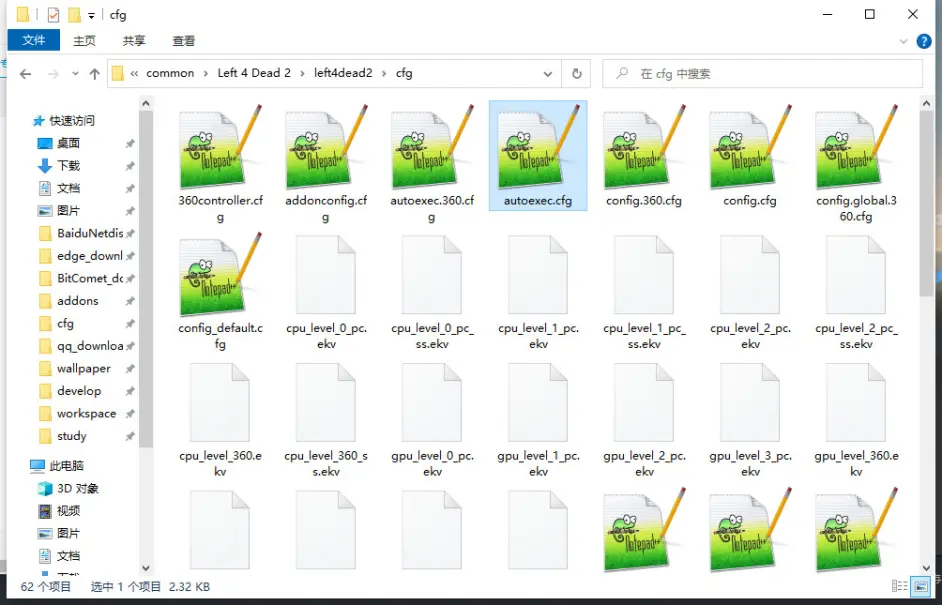Open edge_downl folder in sidebar

pyautogui.click(x=90, y=256)
